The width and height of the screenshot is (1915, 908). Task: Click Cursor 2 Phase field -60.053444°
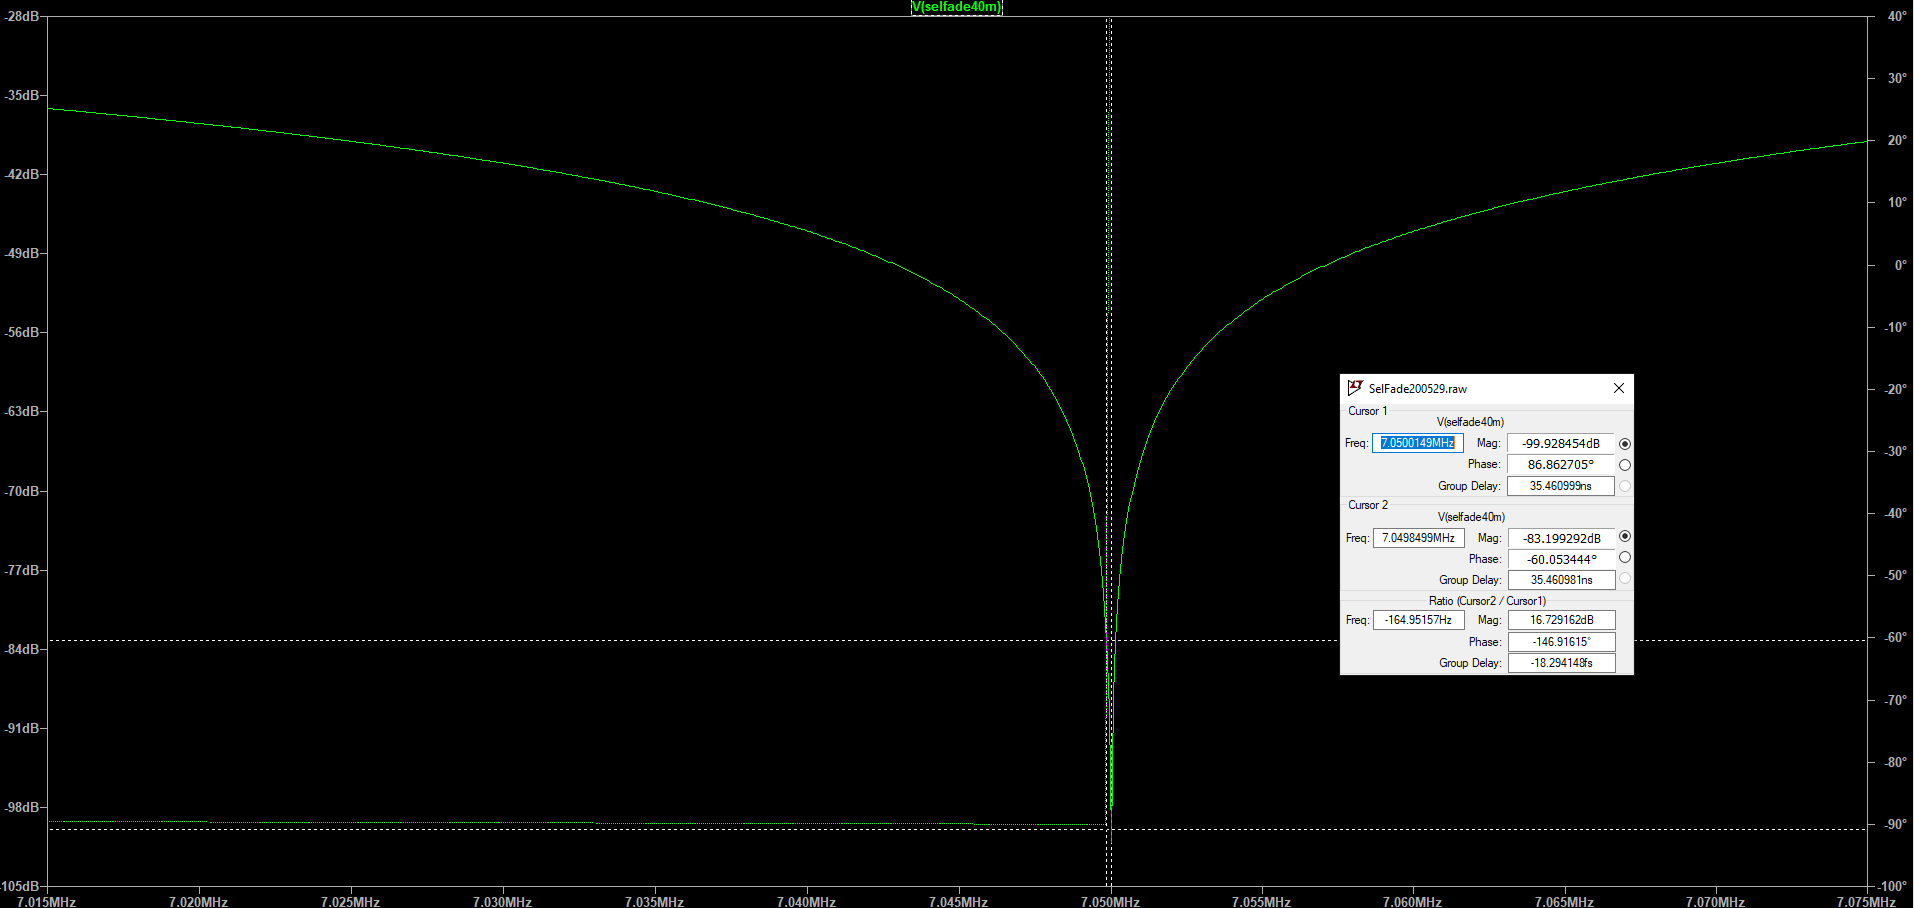(1562, 559)
